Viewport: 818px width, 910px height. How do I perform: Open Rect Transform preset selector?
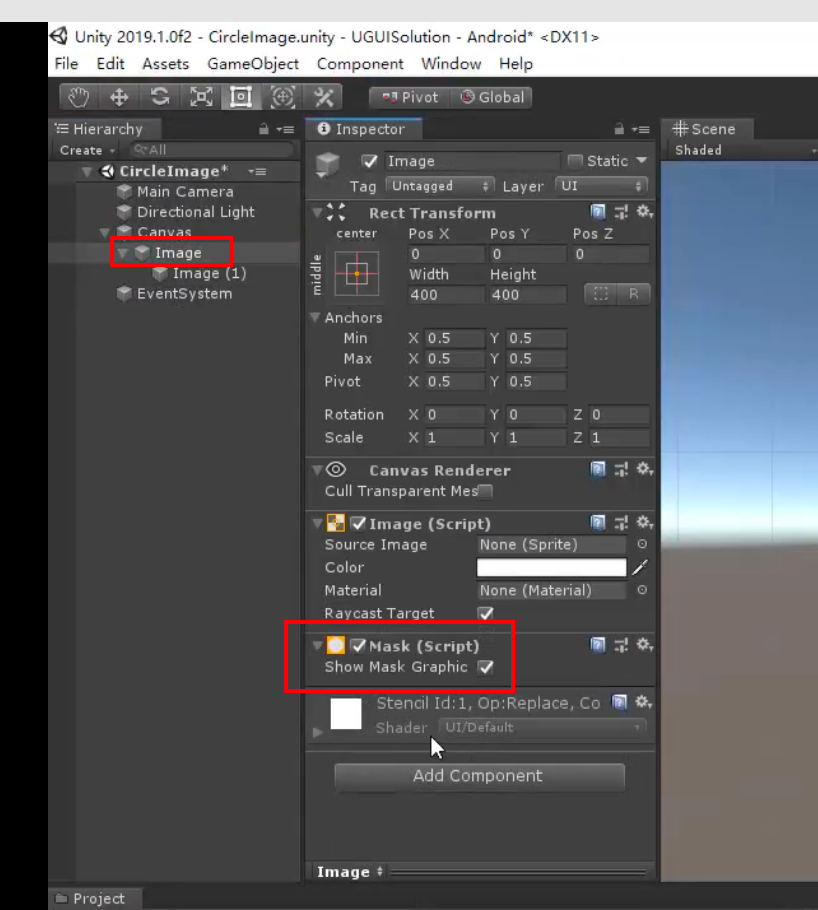(x=621, y=212)
